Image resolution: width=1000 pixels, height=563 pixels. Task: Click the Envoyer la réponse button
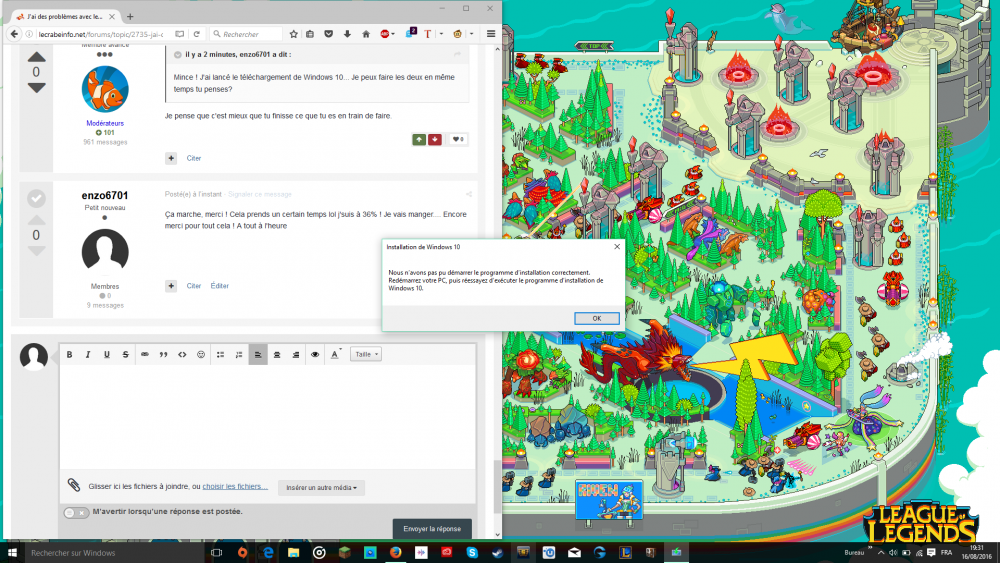click(x=432, y=529)
